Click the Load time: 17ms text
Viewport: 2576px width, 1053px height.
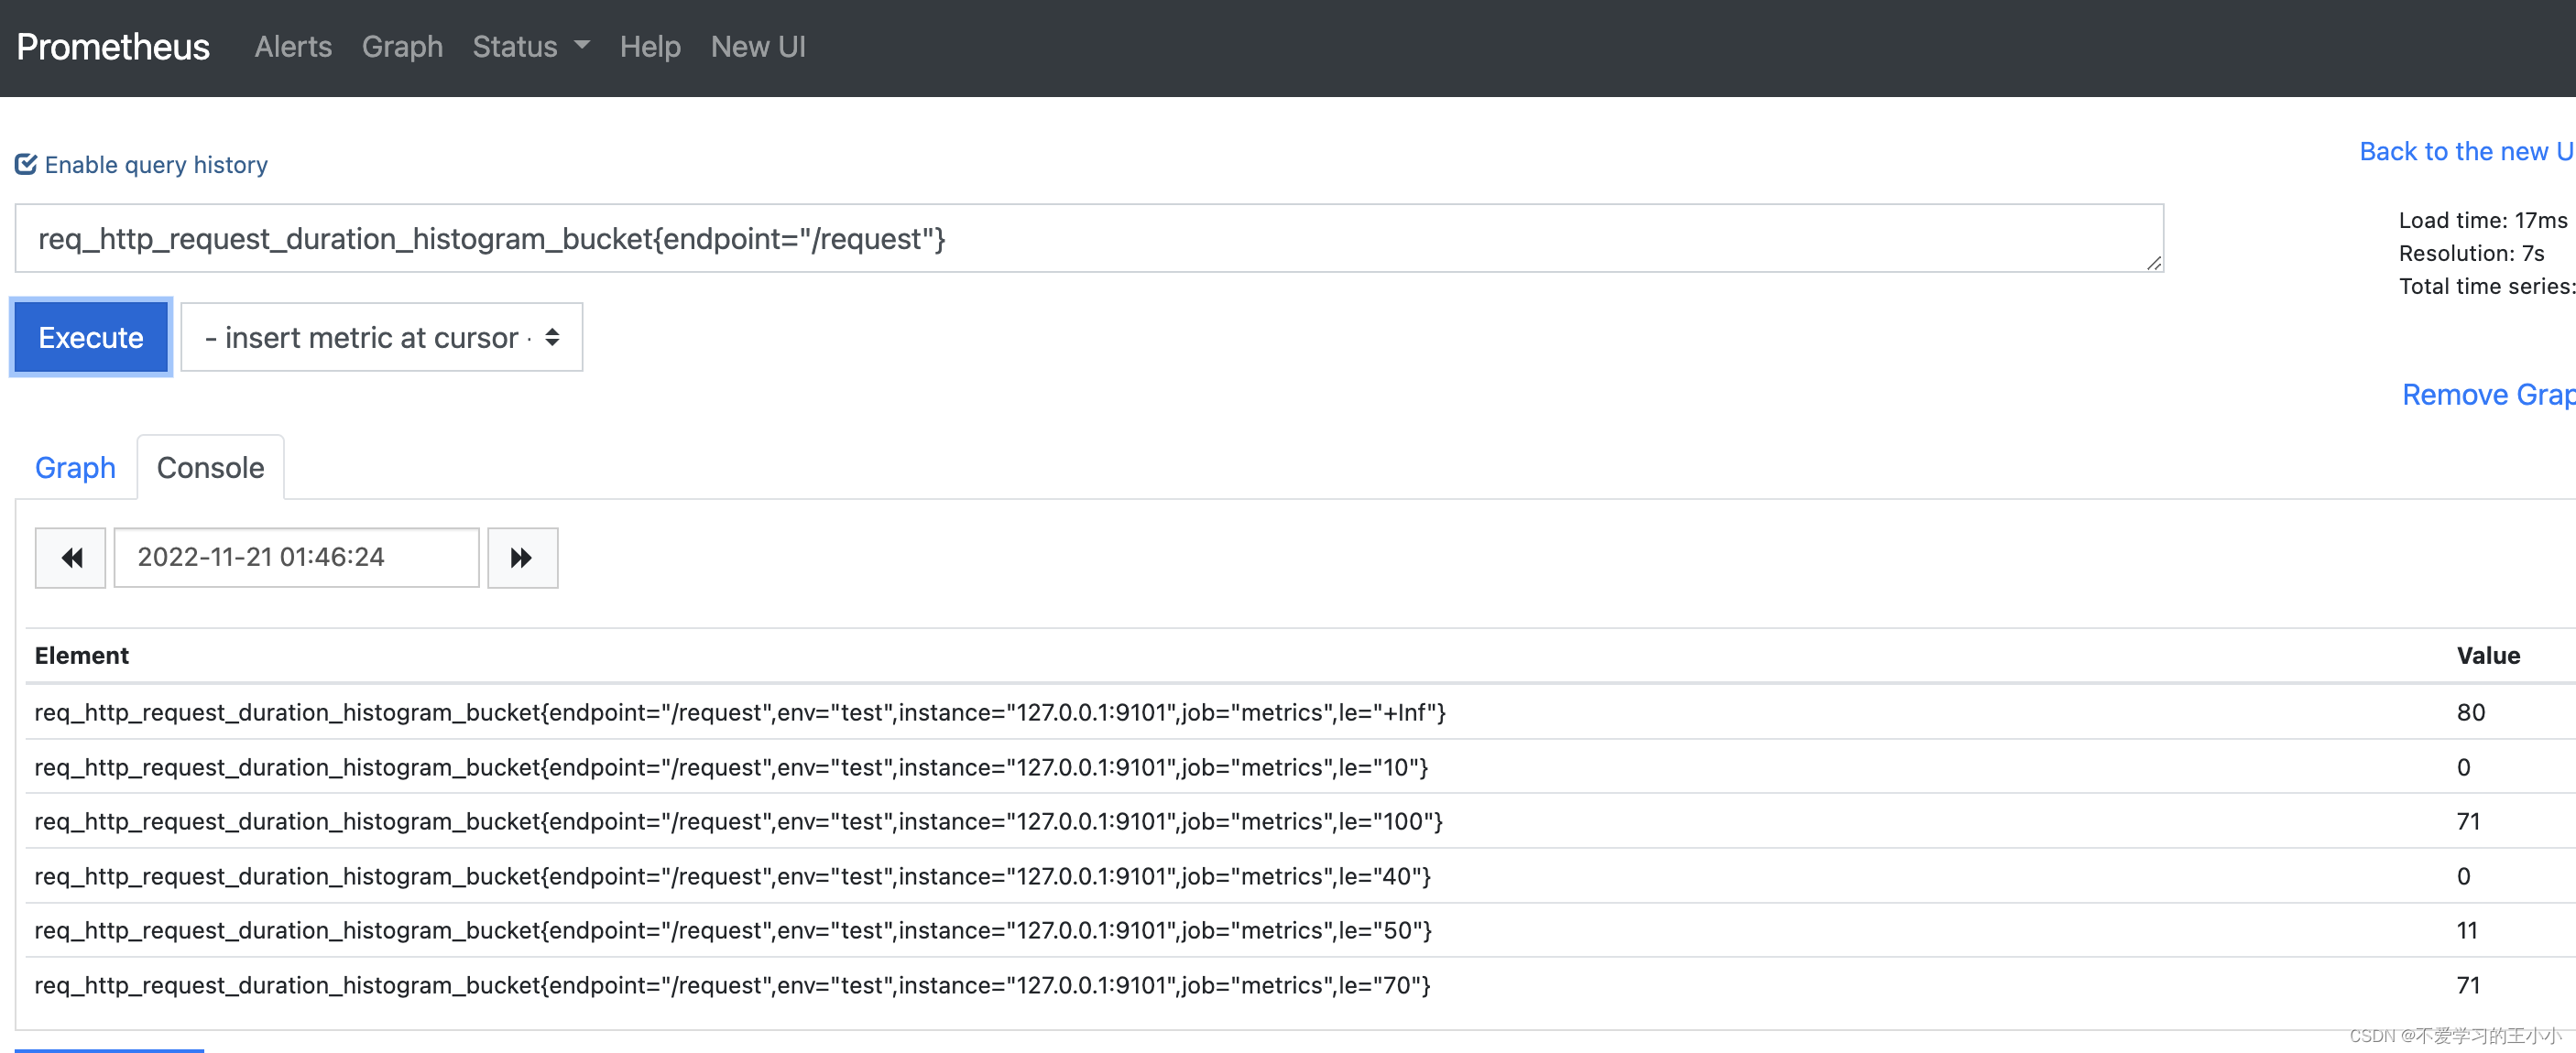[2482, 220]
